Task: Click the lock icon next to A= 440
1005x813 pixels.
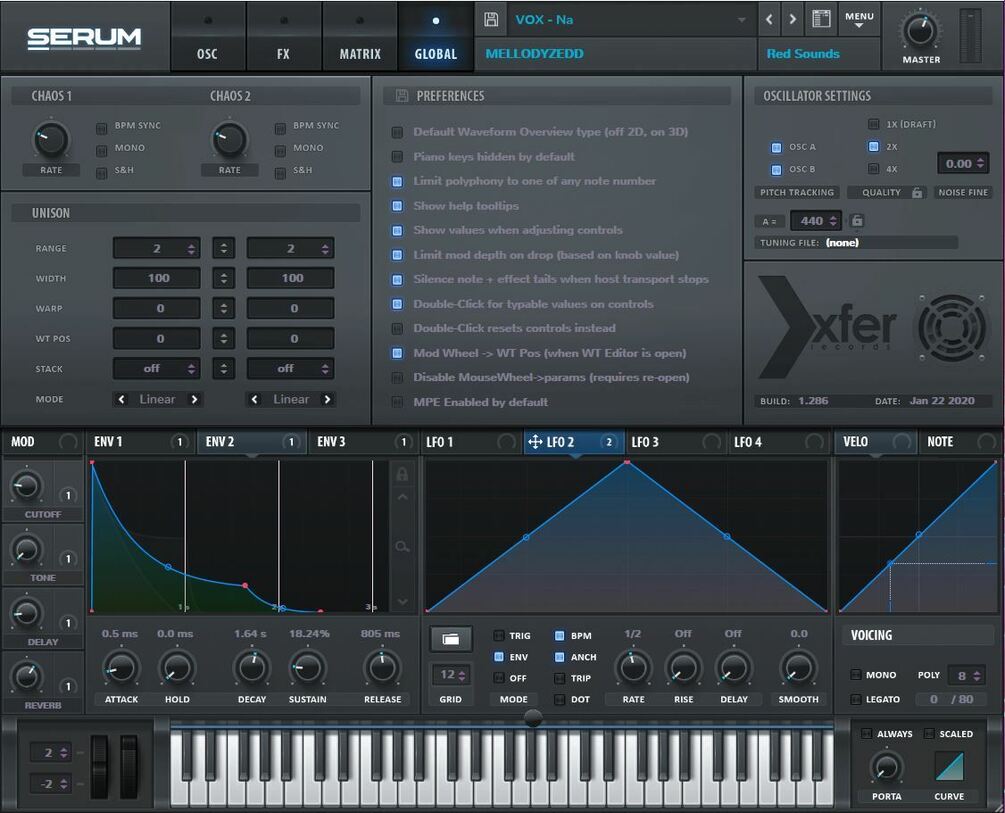Action: (857, 221)
